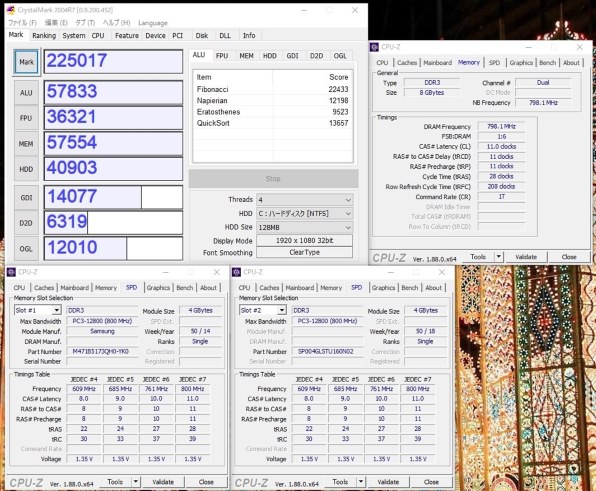Switch to the System tab in CrystalMark
The image size is (596, 491).
[74, 35]
